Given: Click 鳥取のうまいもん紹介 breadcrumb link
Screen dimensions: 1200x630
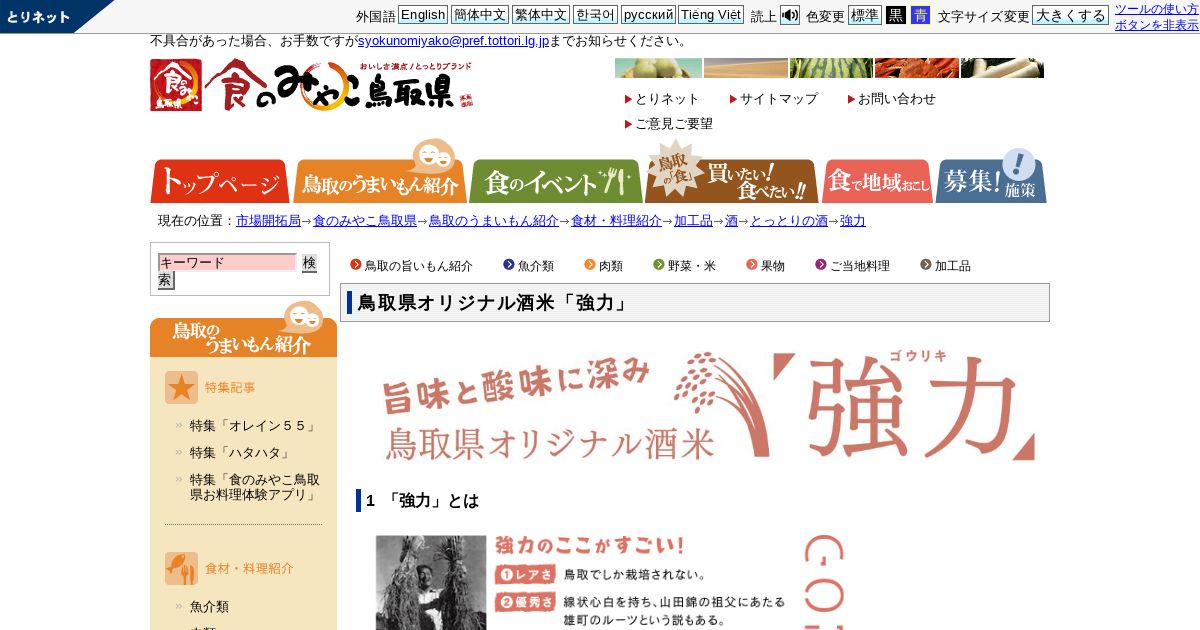Looking at the screenshot, I should [494, 221].
